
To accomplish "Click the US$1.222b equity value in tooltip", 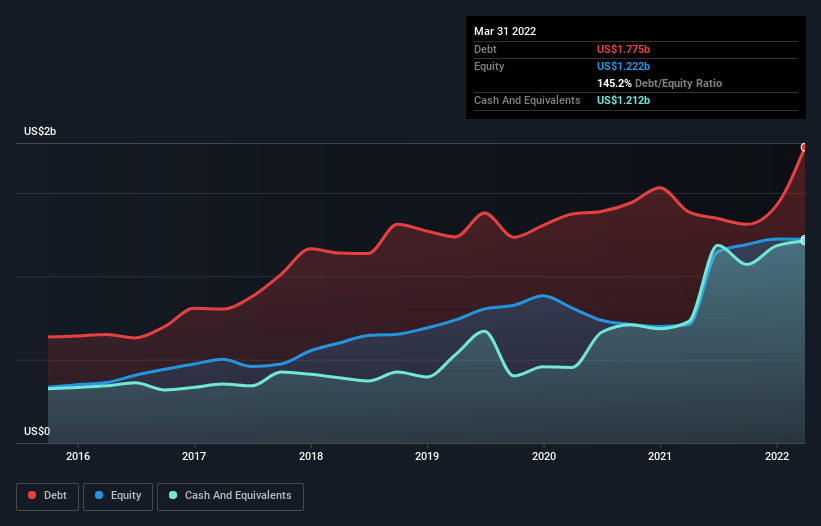I will [x=623, y=66].
